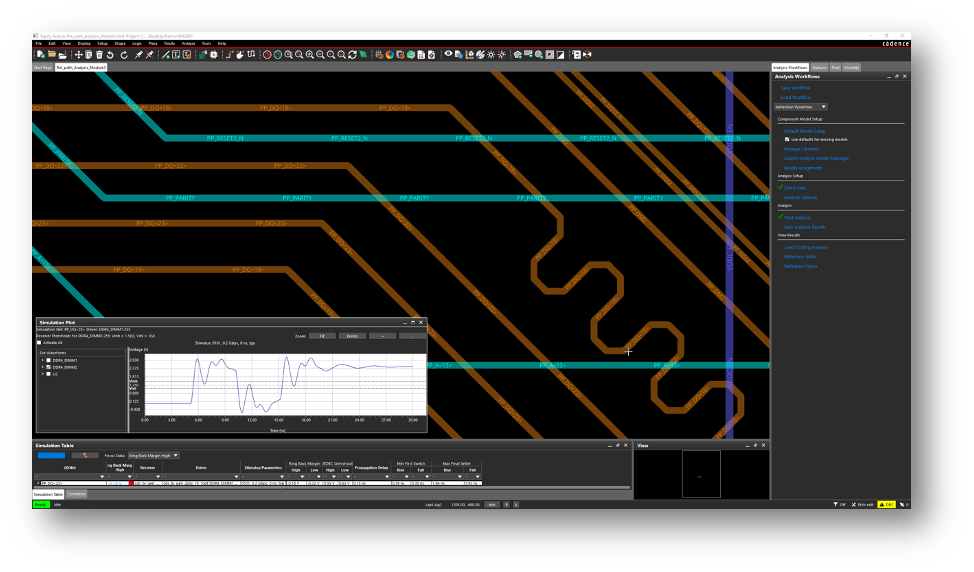Viewport: 974px width, 572px height.
Task: Toggle Use defaults for missing models checkbox
Action: 787,139
